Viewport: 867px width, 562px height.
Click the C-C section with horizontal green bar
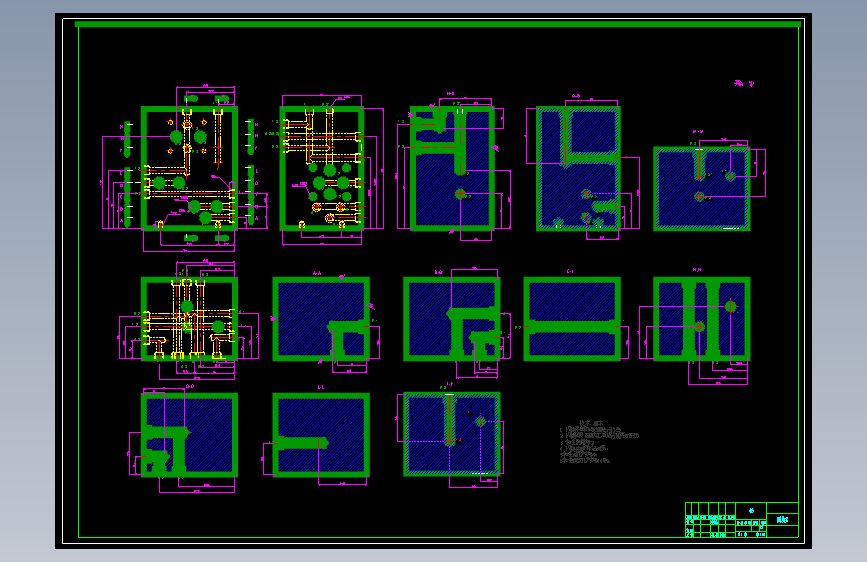pyautogui.click(x=572, y=319)
